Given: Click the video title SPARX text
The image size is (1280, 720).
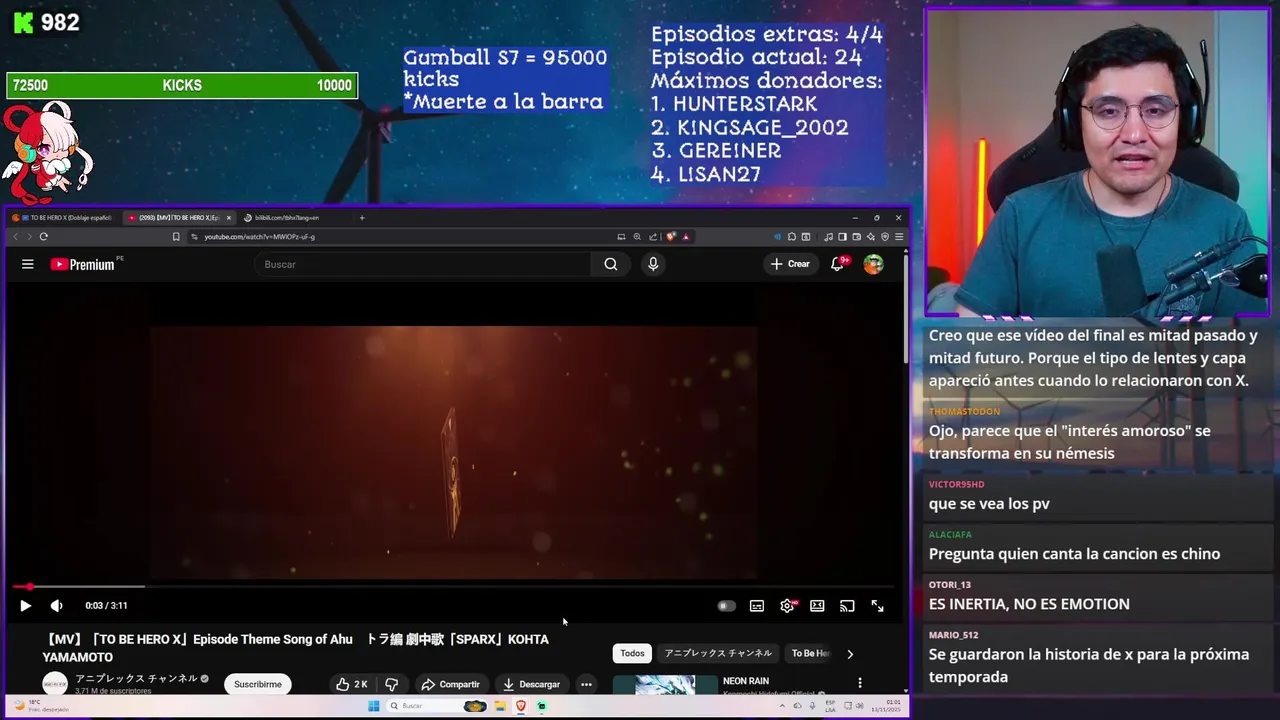Looking at the screenshot, I should pos(295,648).
